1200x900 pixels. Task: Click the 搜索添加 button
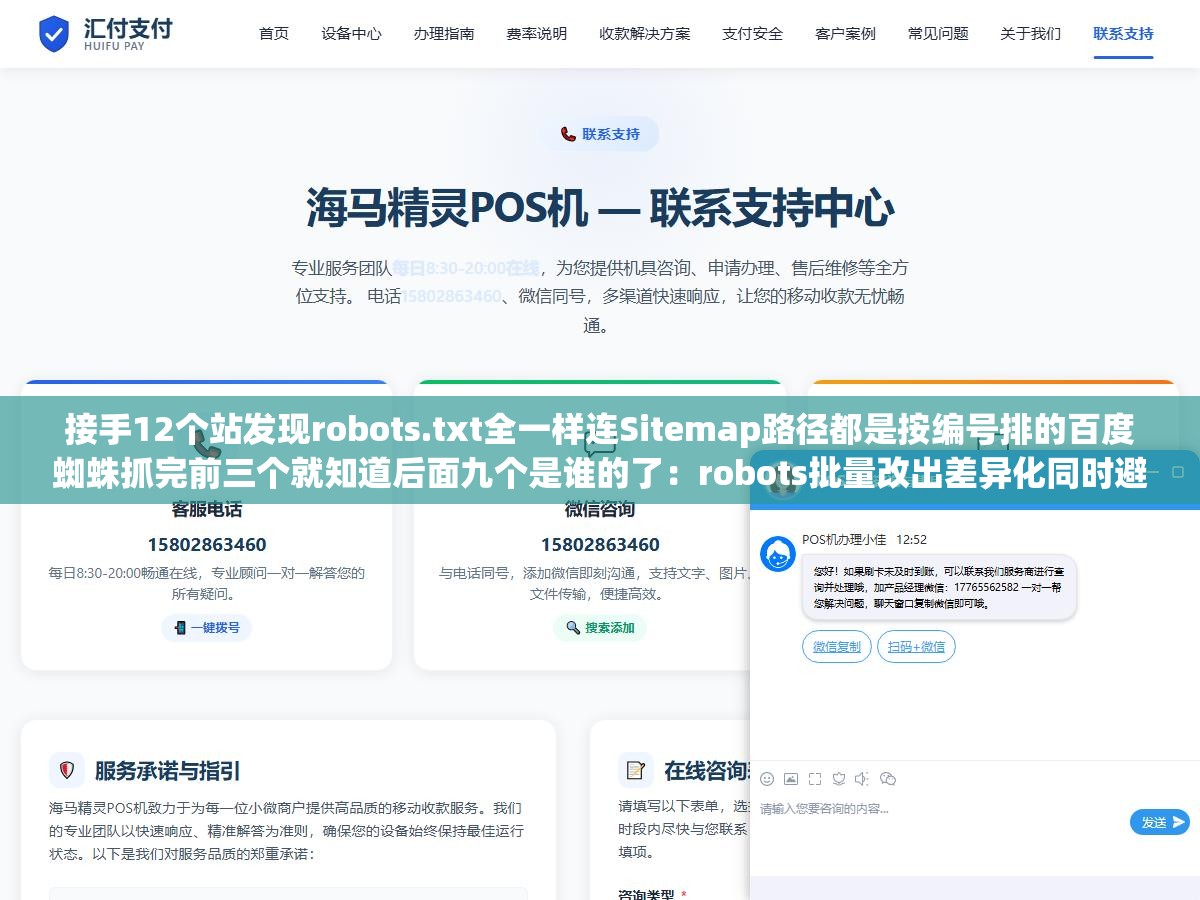click(600, 628)
